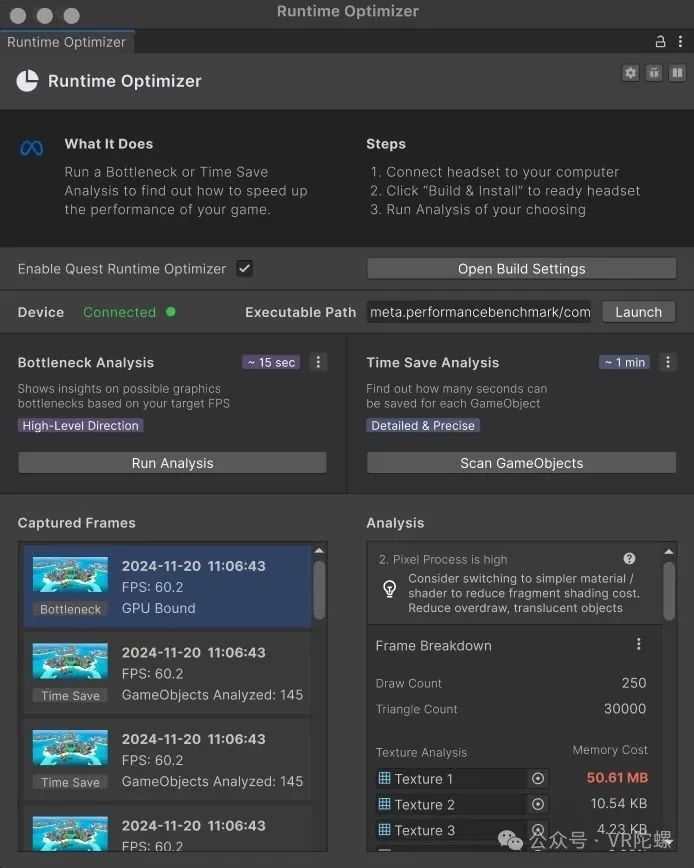Click the Executable Path input field
The image size is (694, 868).
click(x=479, y=312)
